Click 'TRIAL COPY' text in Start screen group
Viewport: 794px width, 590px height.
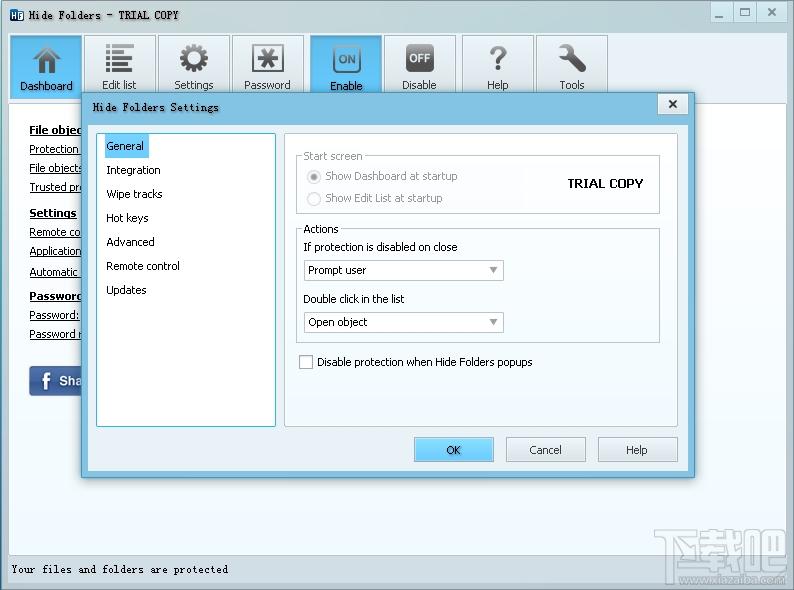(605, 183)
